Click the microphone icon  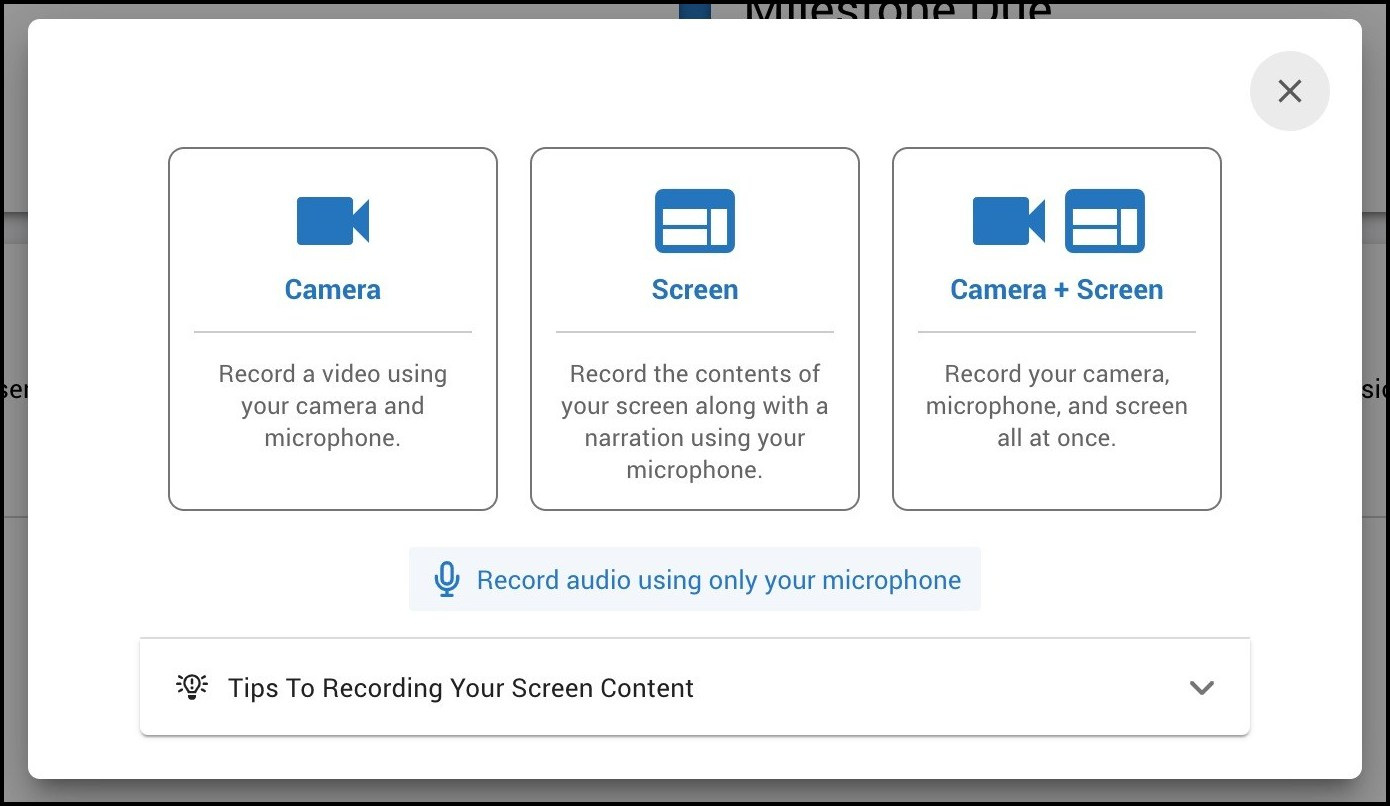[447, 580]
